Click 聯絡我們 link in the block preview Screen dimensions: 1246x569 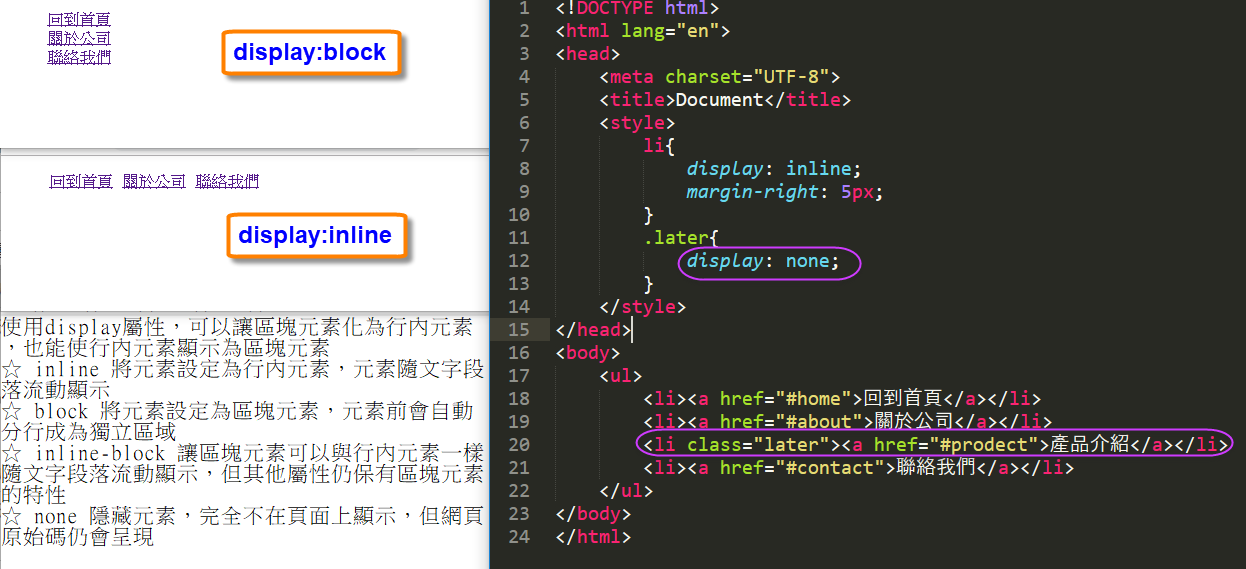(x=79, y=57)
